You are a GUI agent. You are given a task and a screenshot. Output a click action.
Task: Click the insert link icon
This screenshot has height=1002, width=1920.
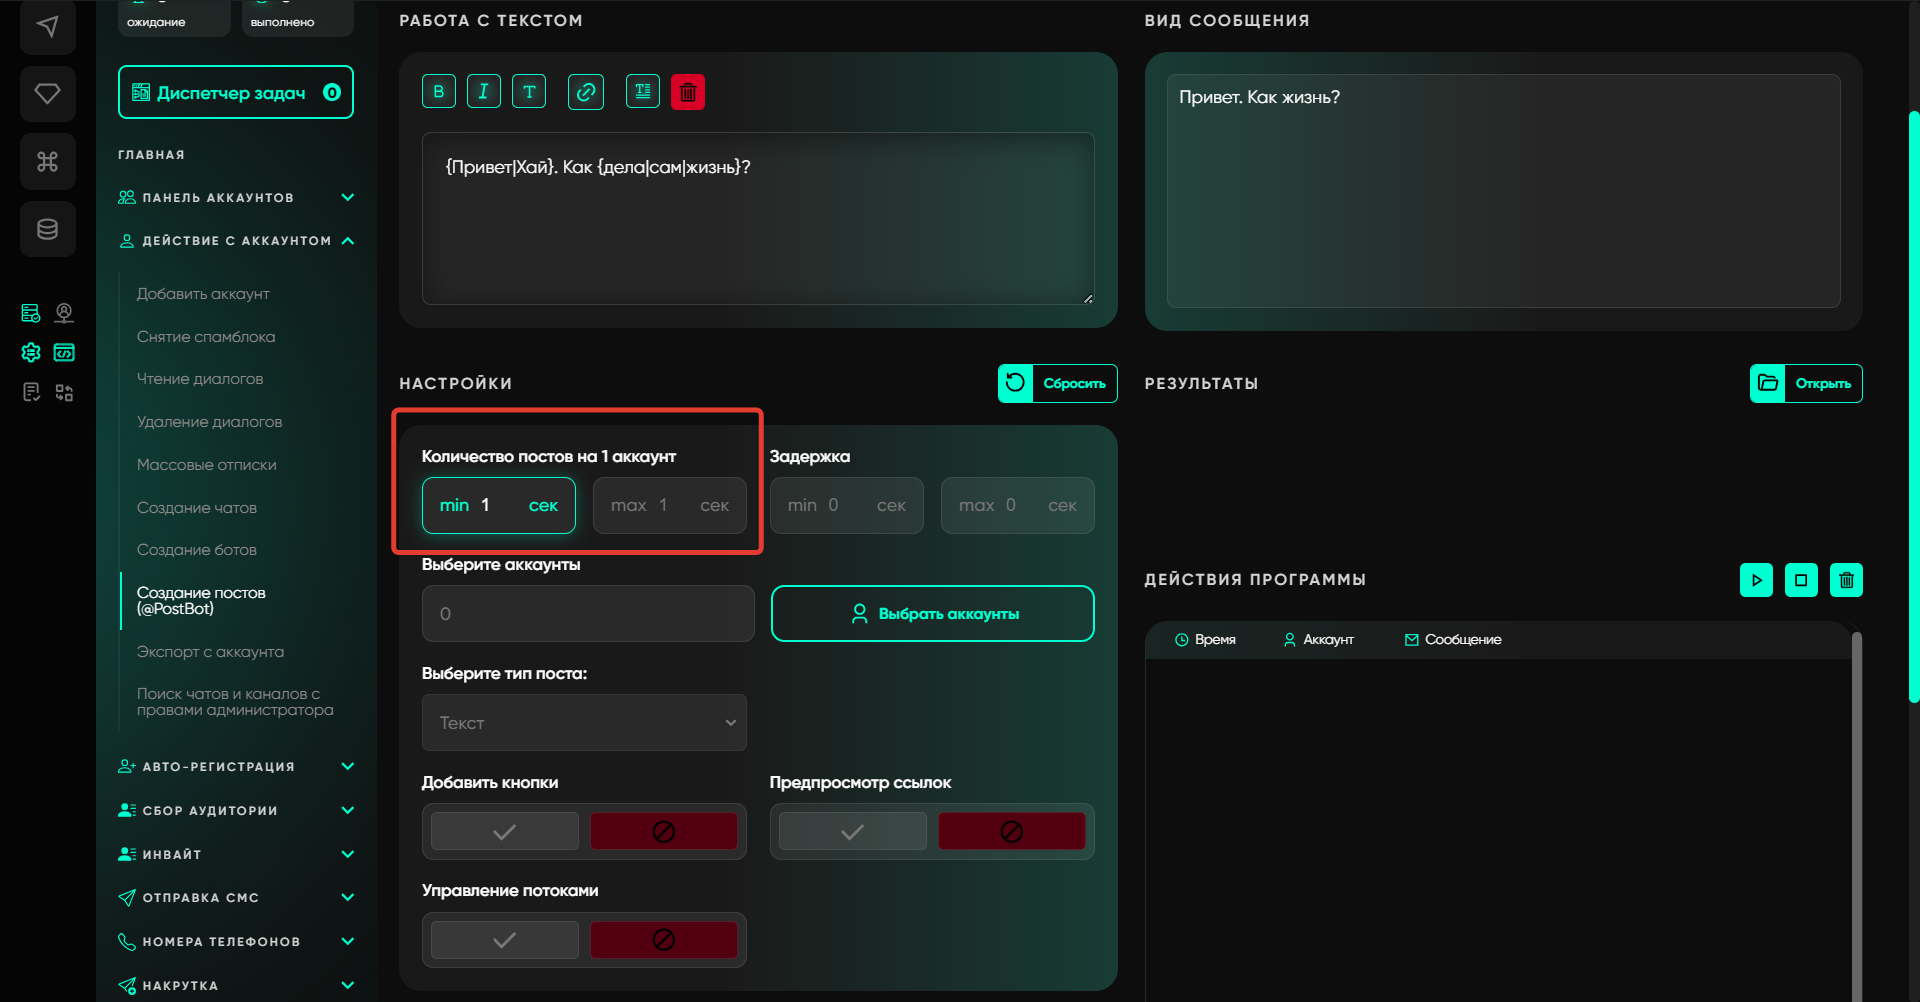pyautogui.click(x=585, y=92)
